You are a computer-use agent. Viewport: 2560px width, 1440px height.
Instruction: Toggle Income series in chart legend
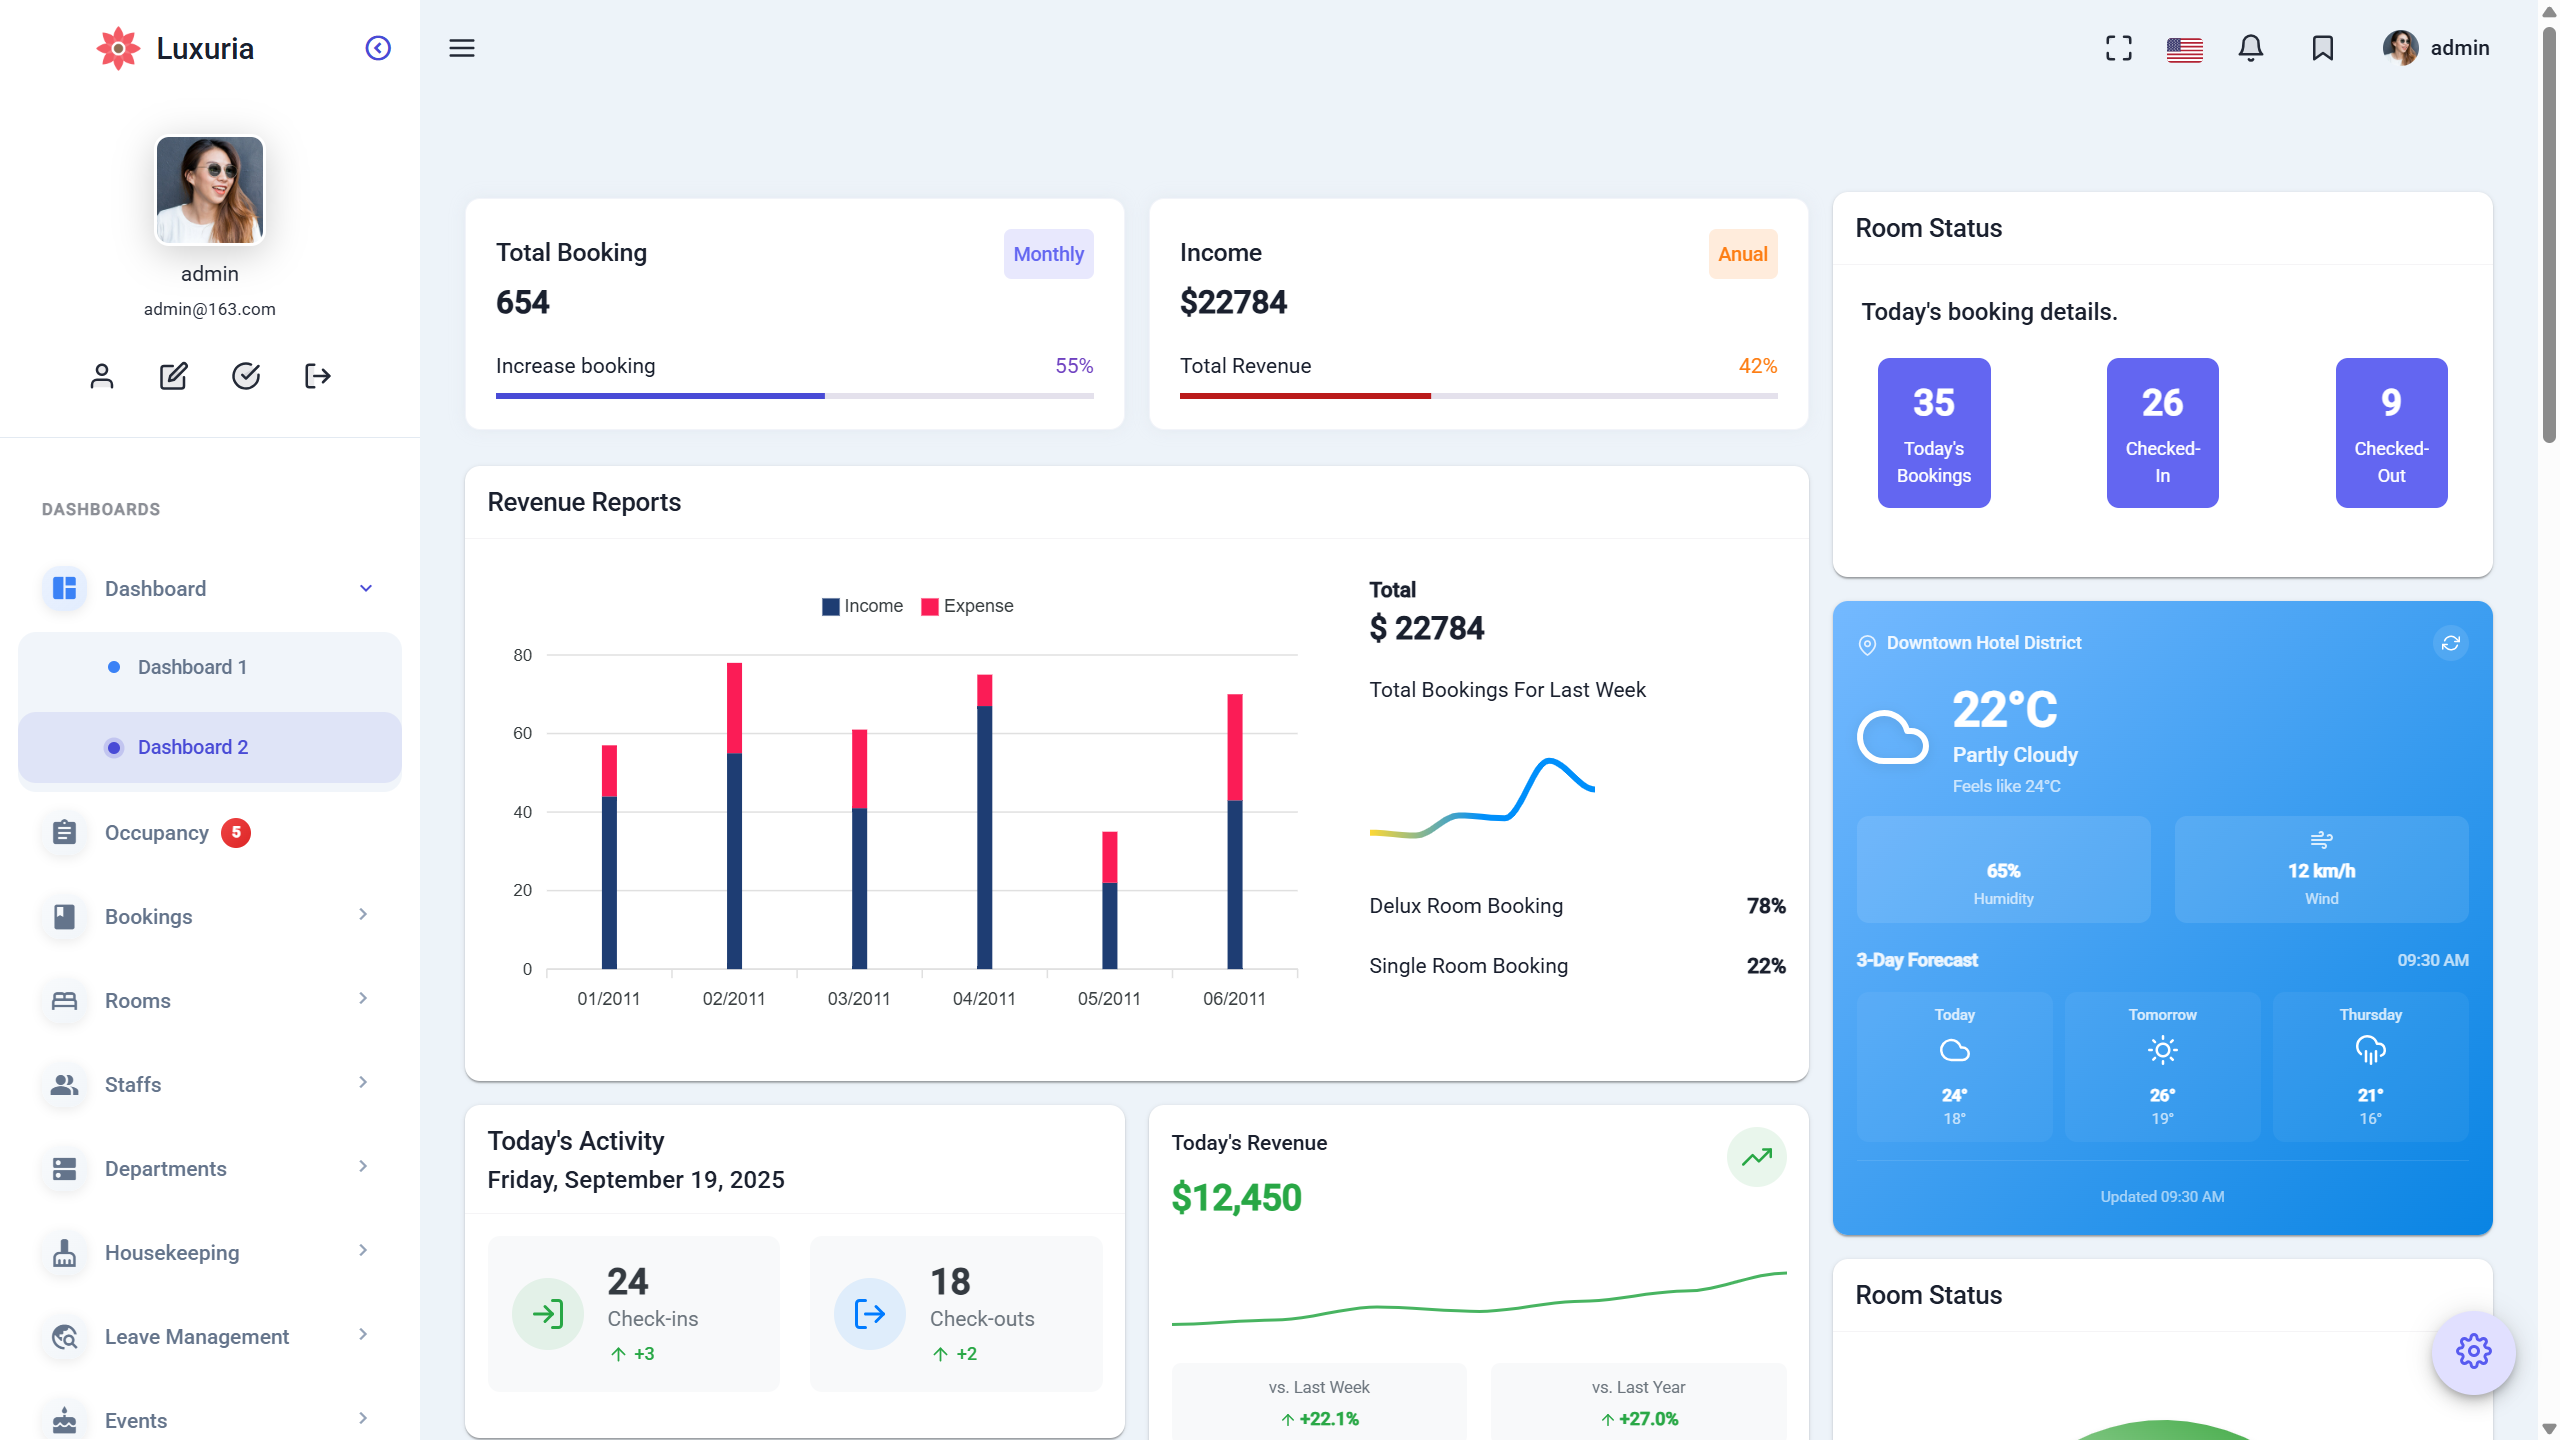click(862, 606)
